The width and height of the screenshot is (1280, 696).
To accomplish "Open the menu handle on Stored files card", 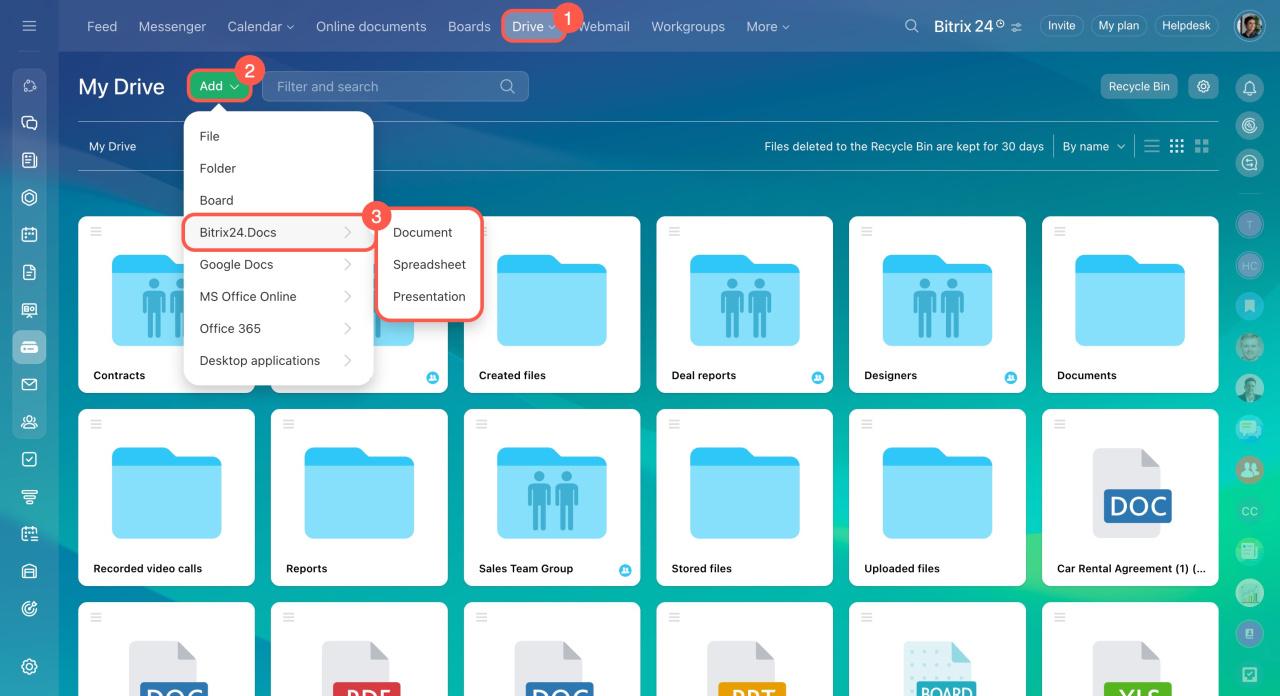I will click(675, 424).
